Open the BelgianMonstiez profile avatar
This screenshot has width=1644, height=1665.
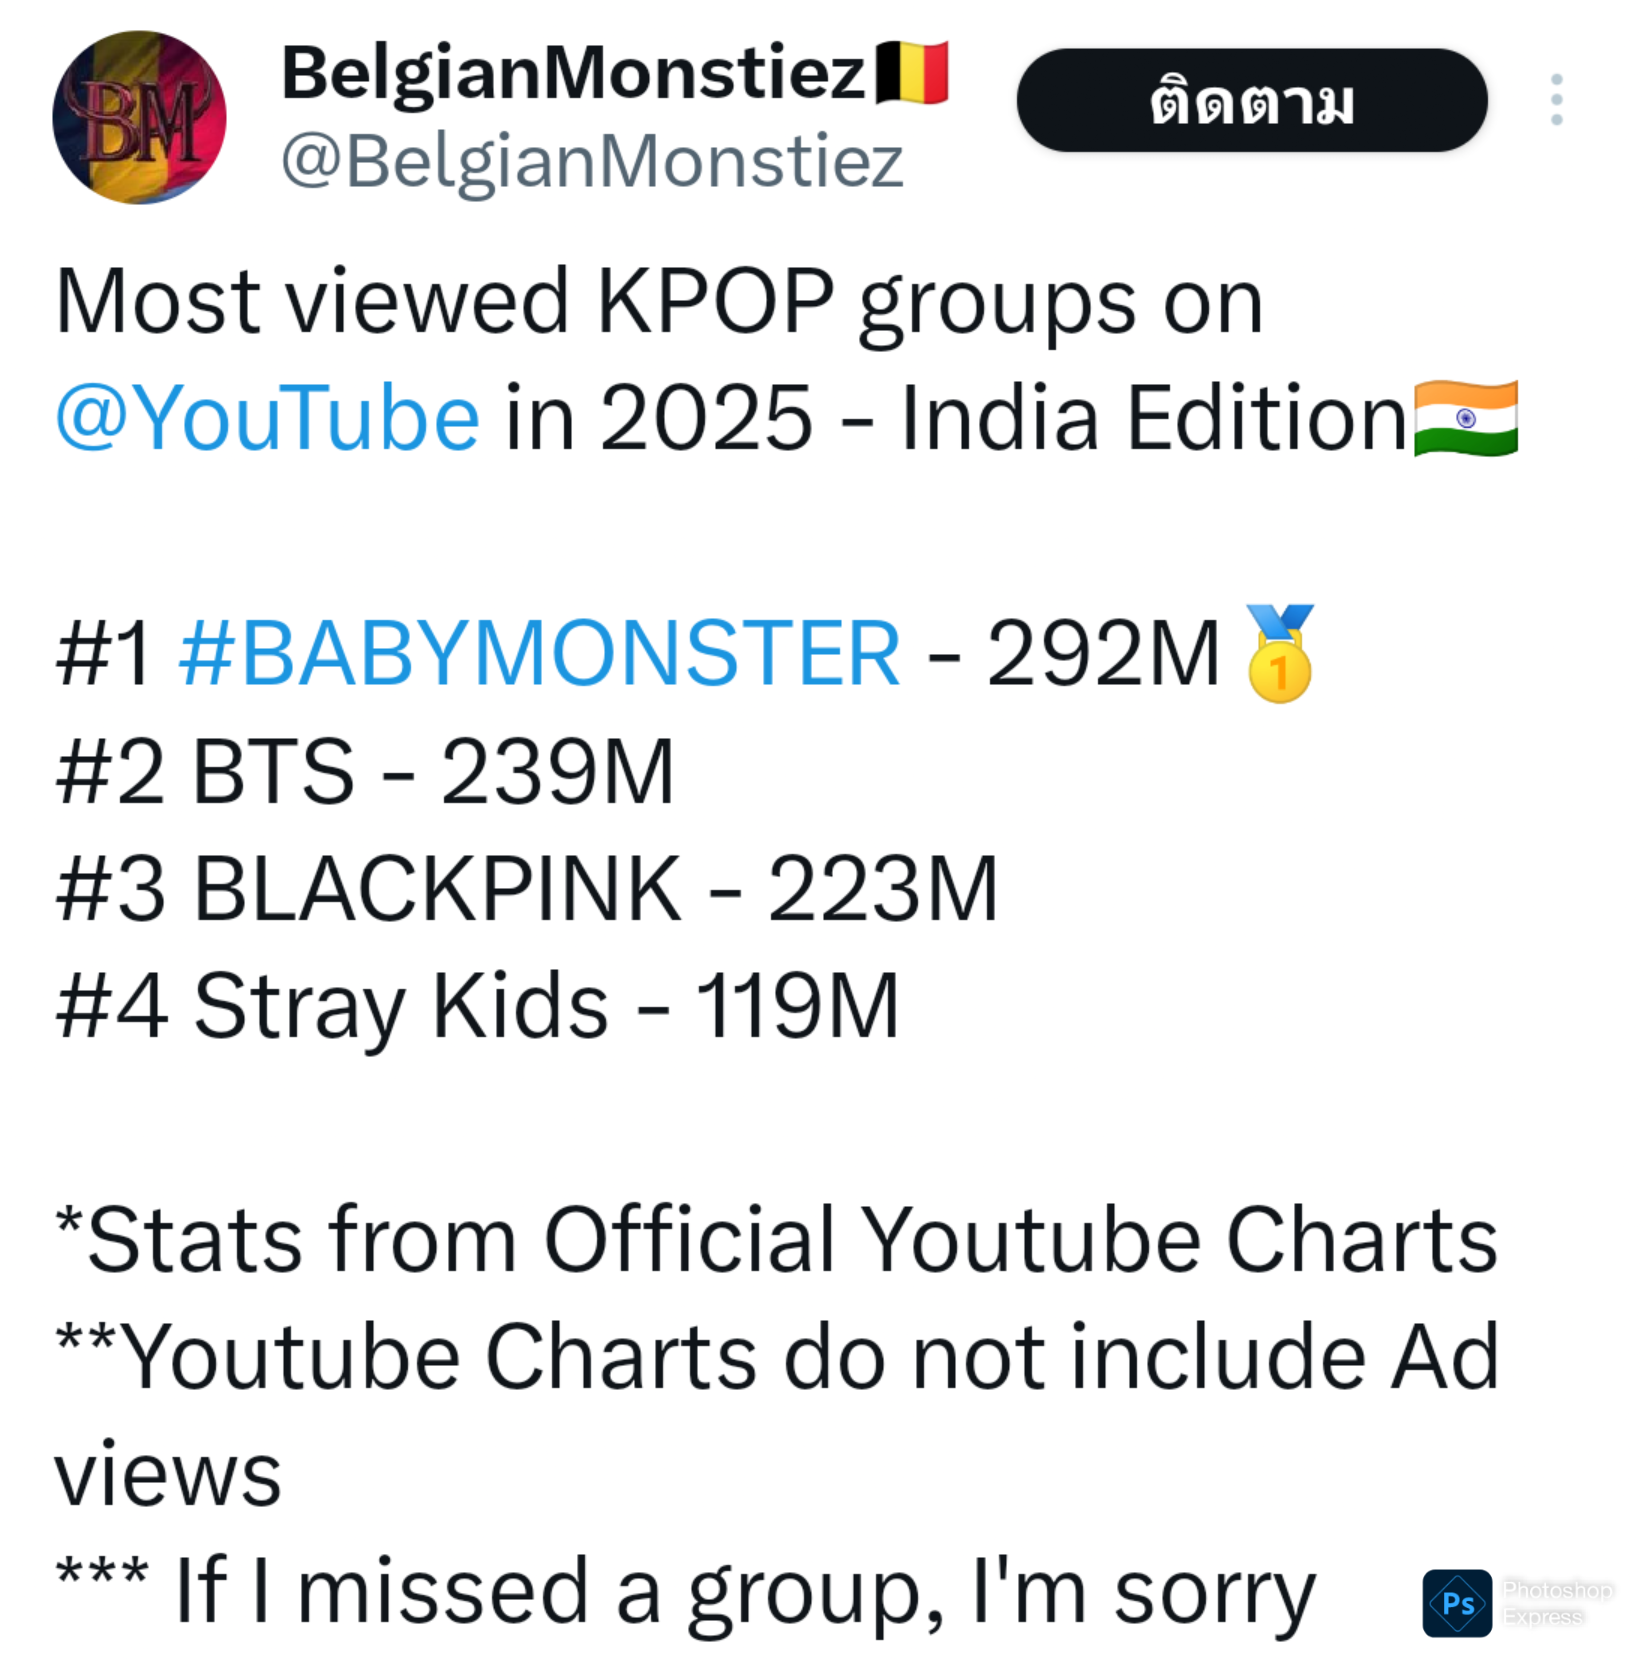coord(139,118)
